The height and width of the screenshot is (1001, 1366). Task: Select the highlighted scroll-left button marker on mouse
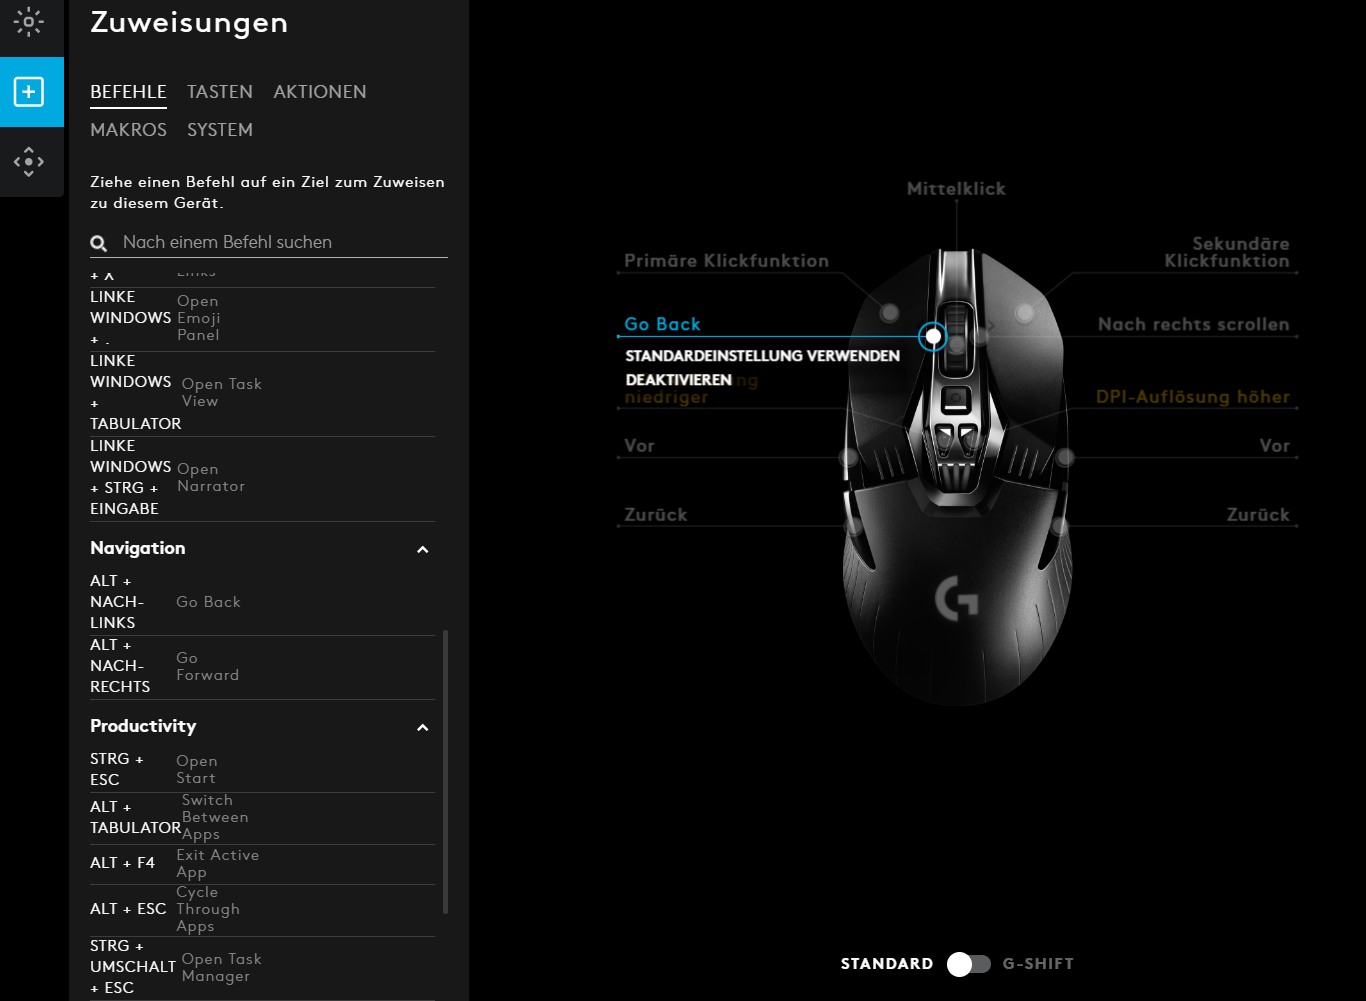(x=933, y=337)
